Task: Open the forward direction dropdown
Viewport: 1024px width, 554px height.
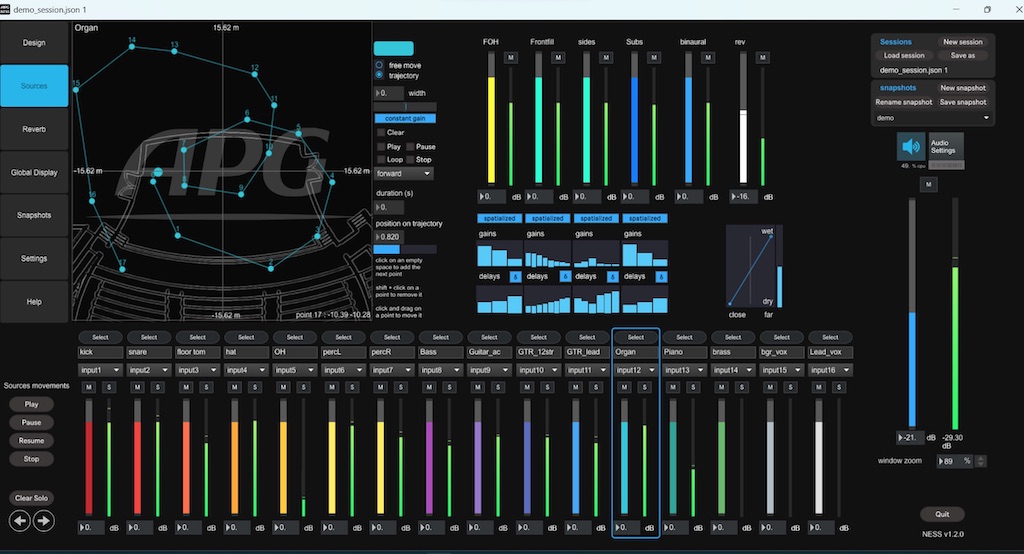Action: (x=404, y=173)
